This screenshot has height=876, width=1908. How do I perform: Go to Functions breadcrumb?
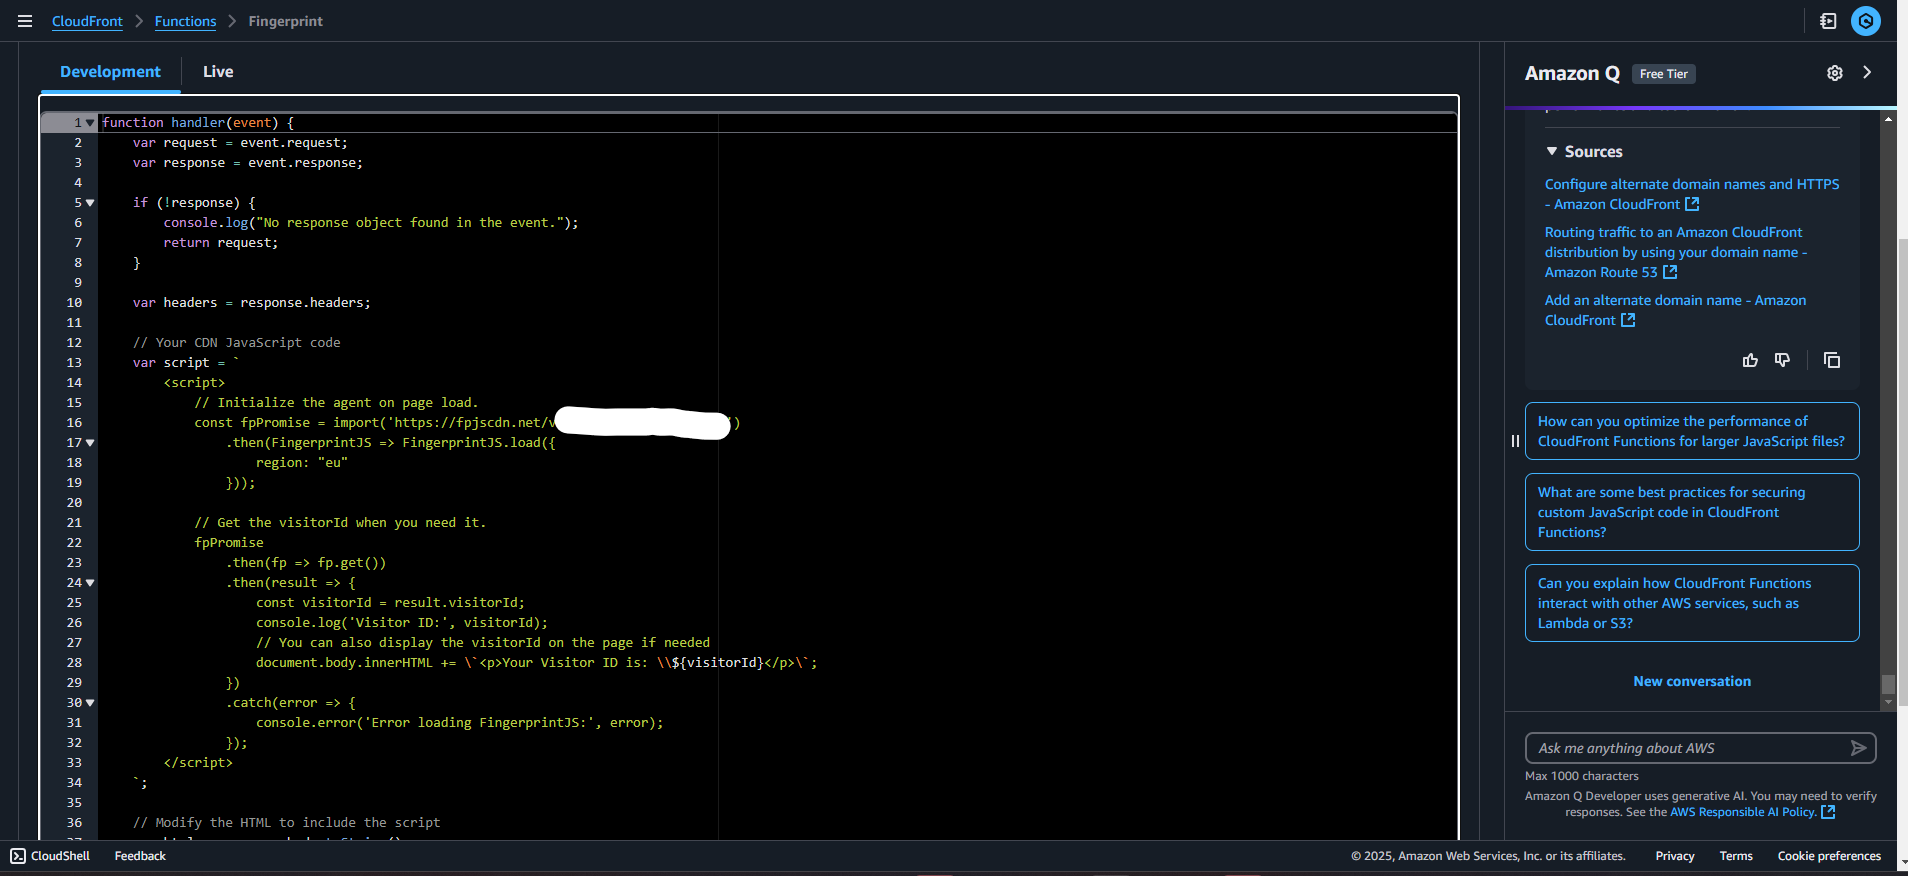[185, 21]
